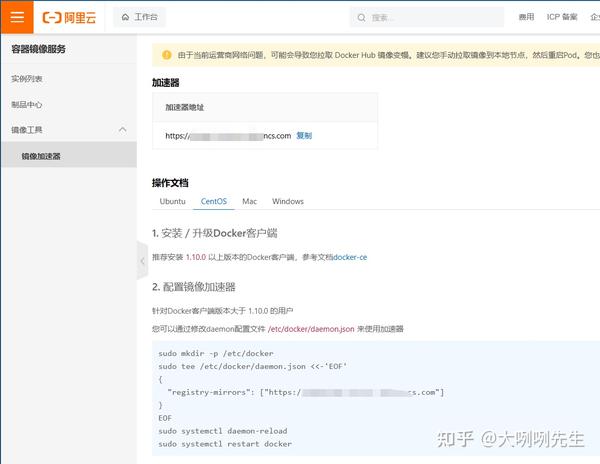Switch to the Windows tab
The height and width of the screenshot is (464, 600).
(x=288, y=201)
